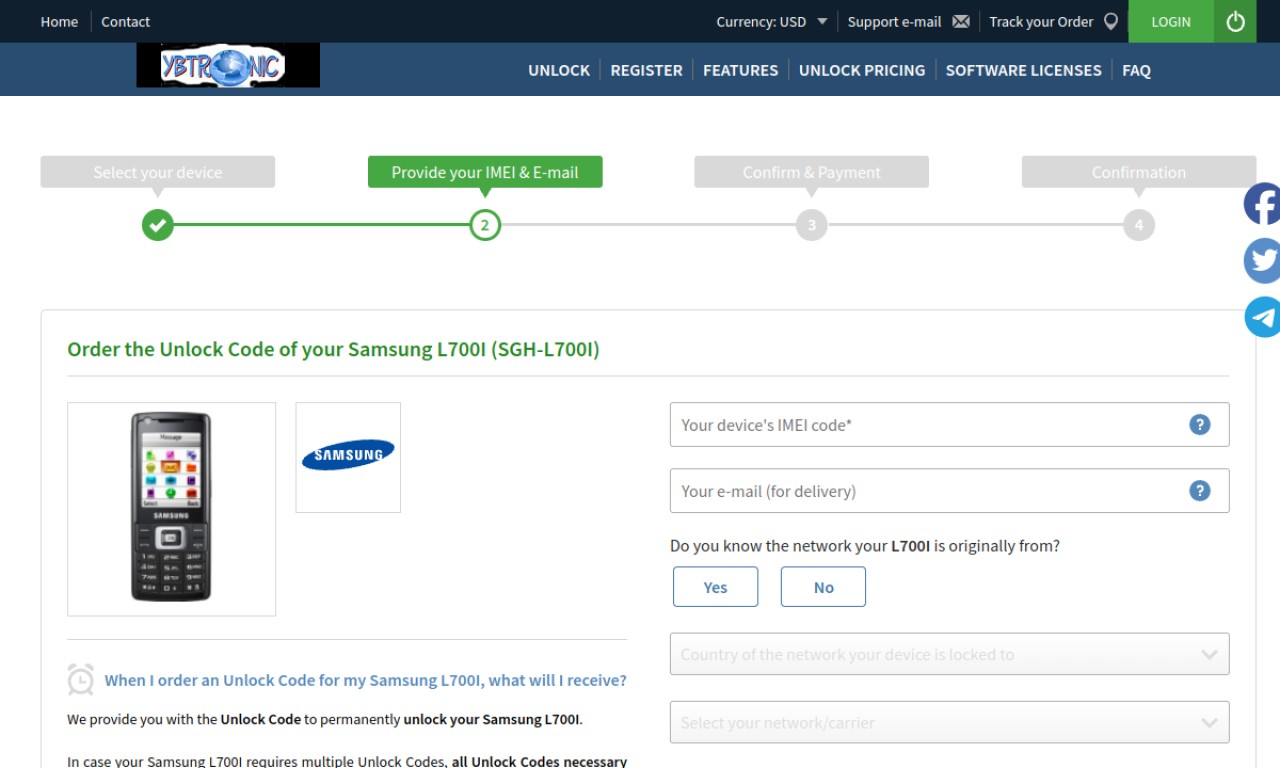Open the Telegram share icon
1280x768 pixels.
[x=1262, y=317]
